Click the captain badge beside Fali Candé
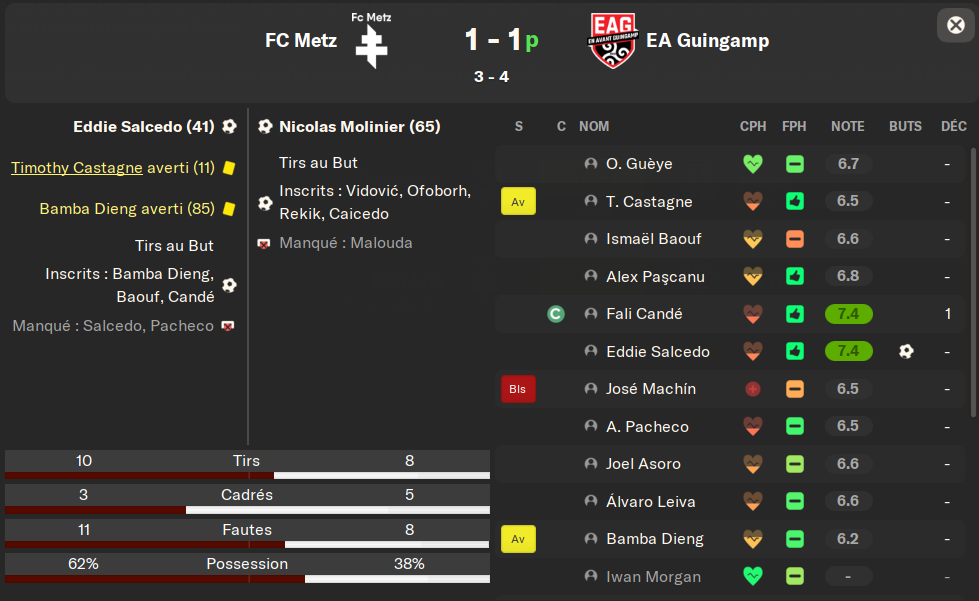 pyautogui.click(x=556, y=314)
